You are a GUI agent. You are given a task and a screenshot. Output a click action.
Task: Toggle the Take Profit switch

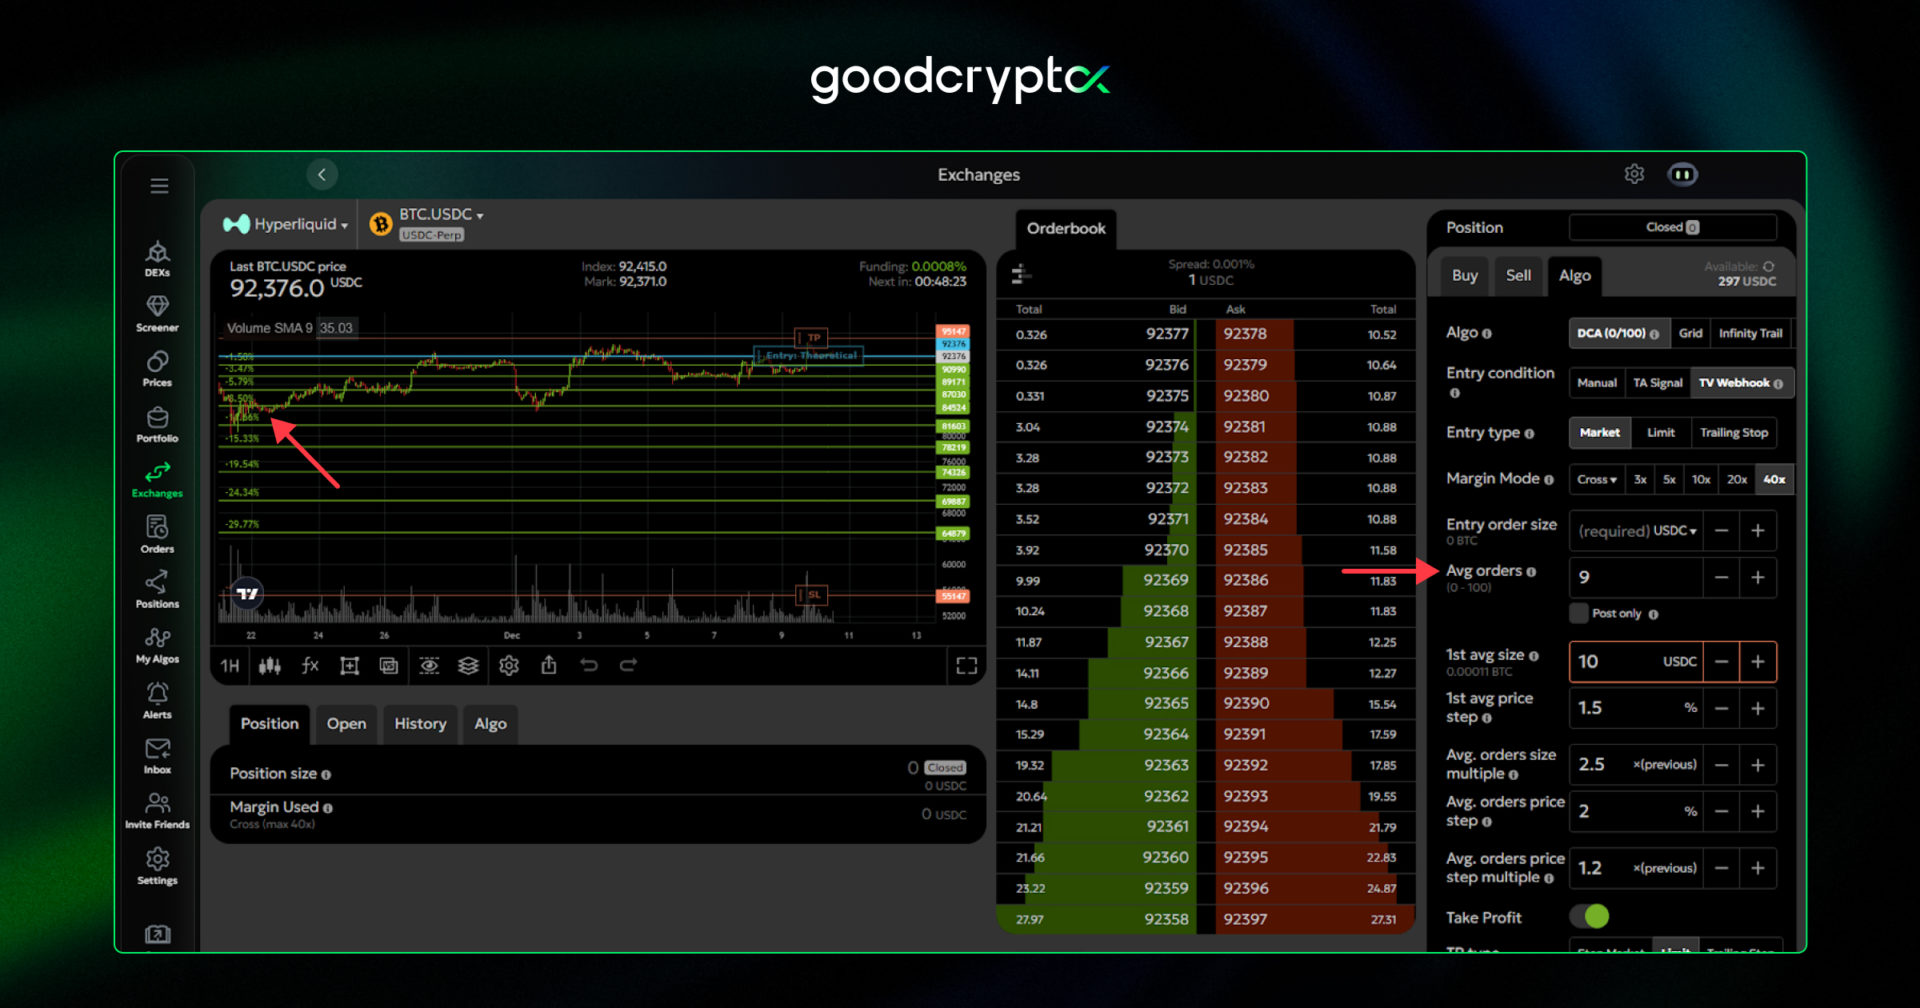[1589, 916]
